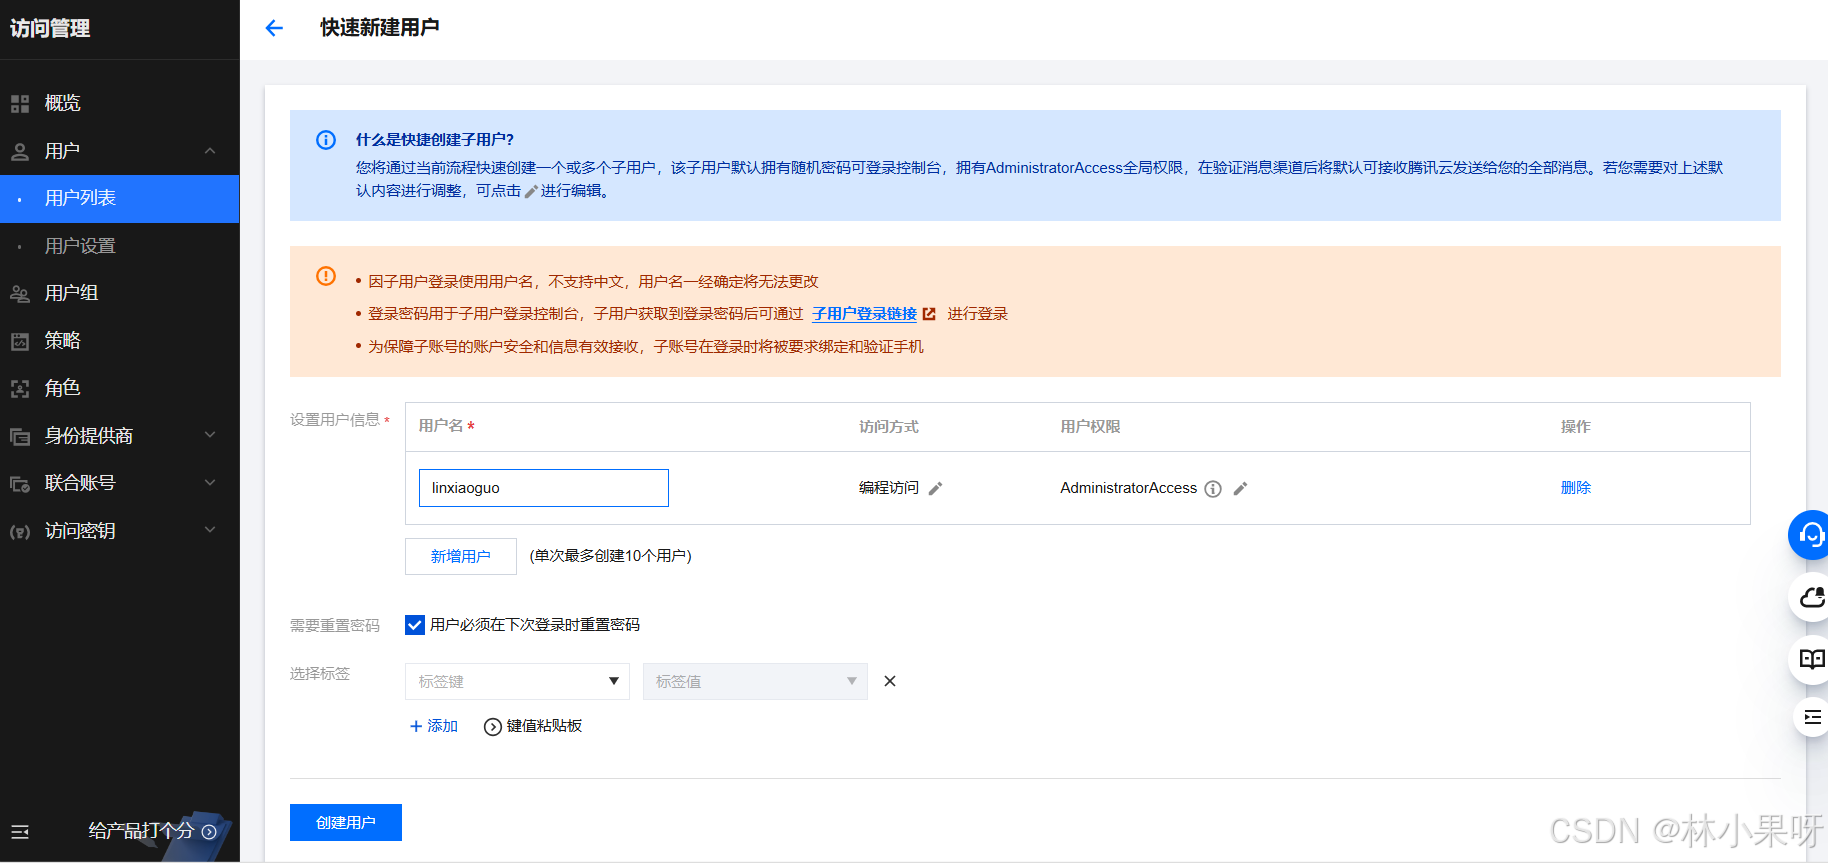This screenshot has width=1828, height=863.
Task: Click the 身份提供商 icon in sidebar
Action: (20, 436)
